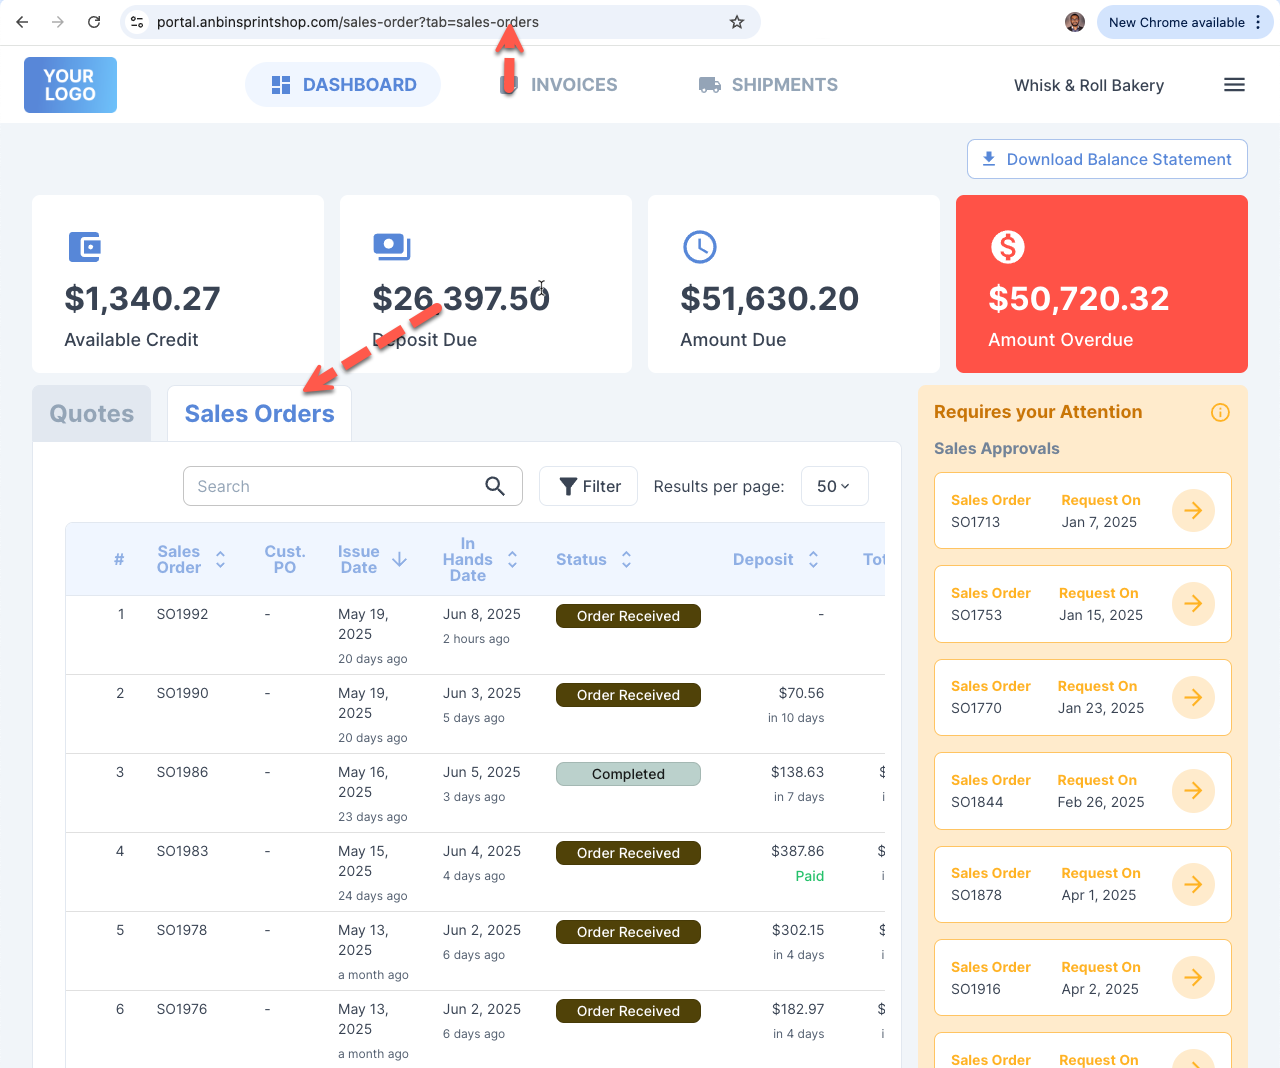The height and width of the screenshot is (1068, 1280).
Task: Switch to the Quotes tab
Action: [92, 414]
